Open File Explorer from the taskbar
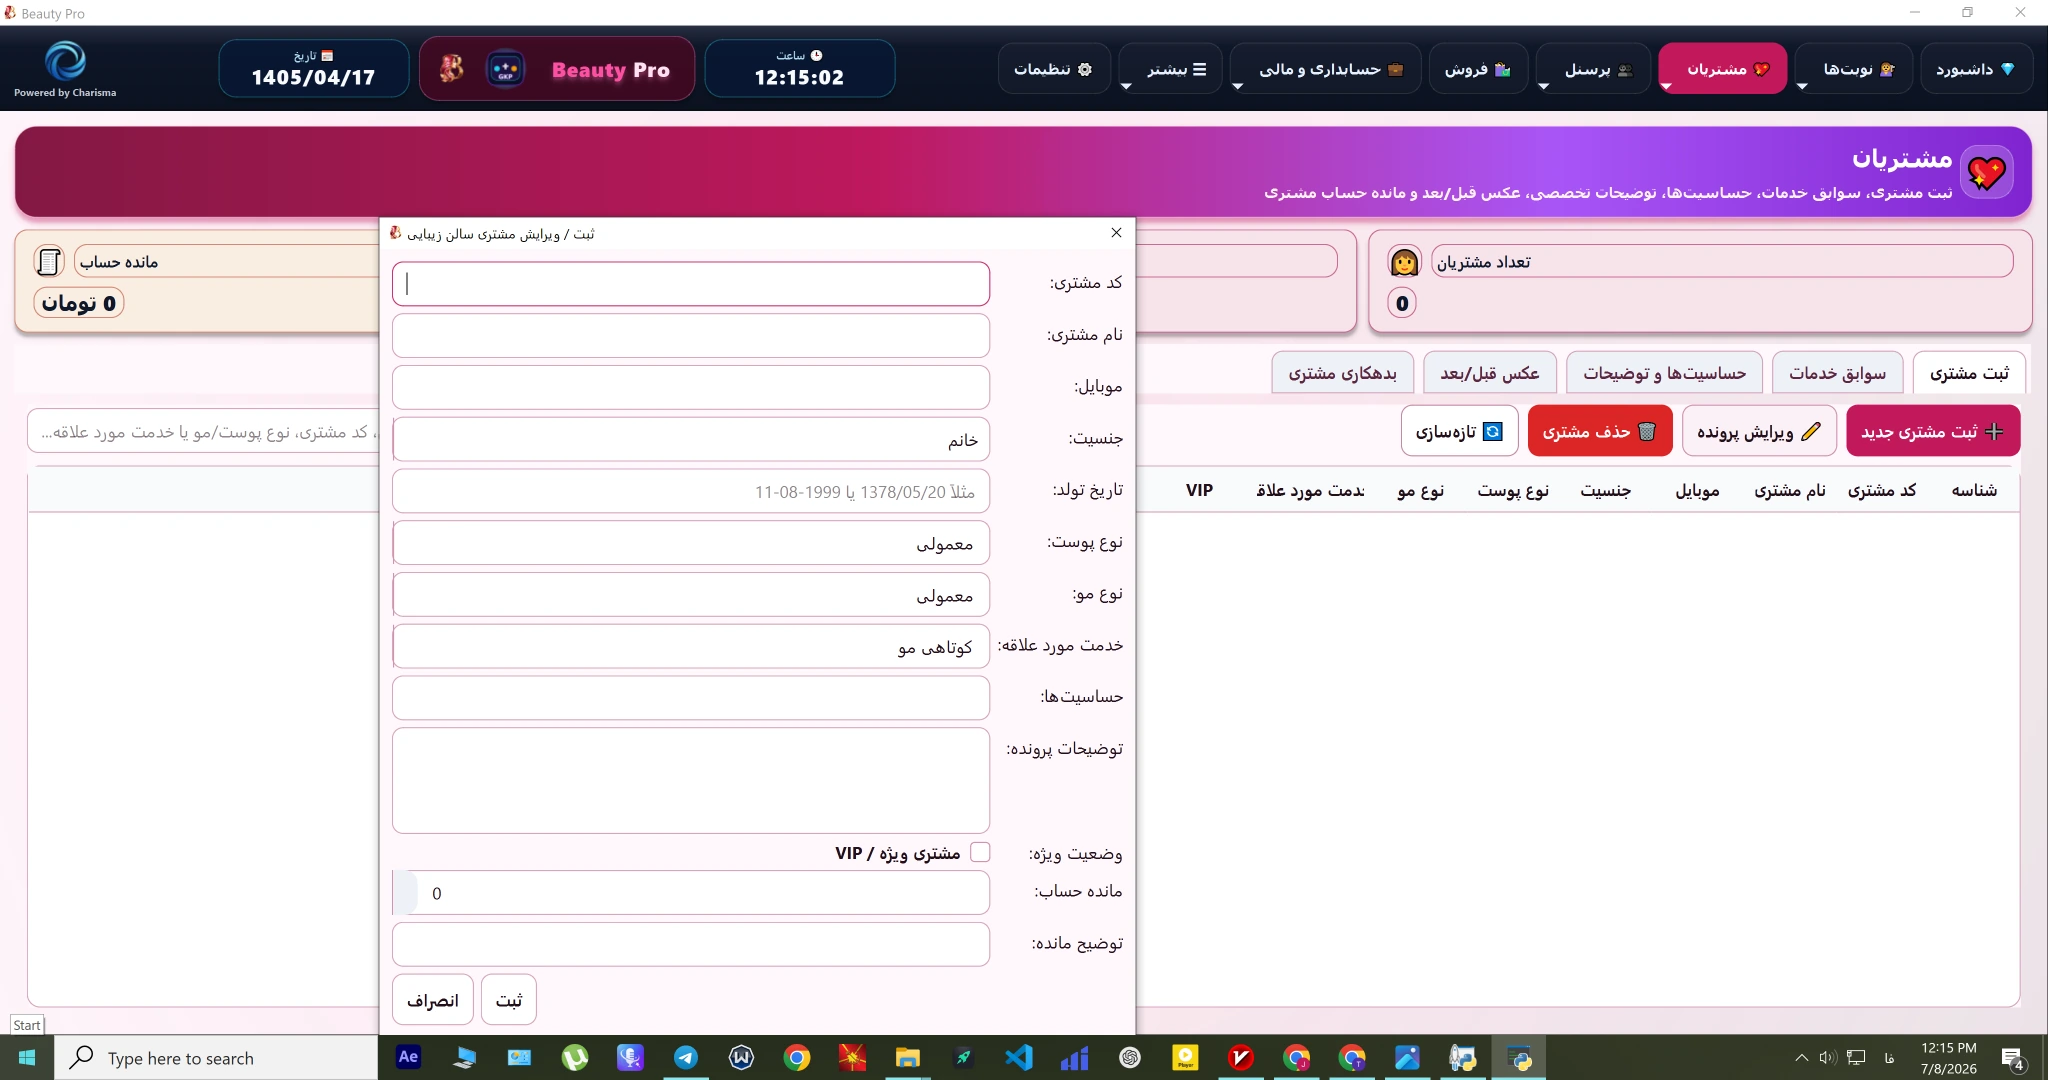Viewport: 2048px width, 1080px height. (908, 1057)
